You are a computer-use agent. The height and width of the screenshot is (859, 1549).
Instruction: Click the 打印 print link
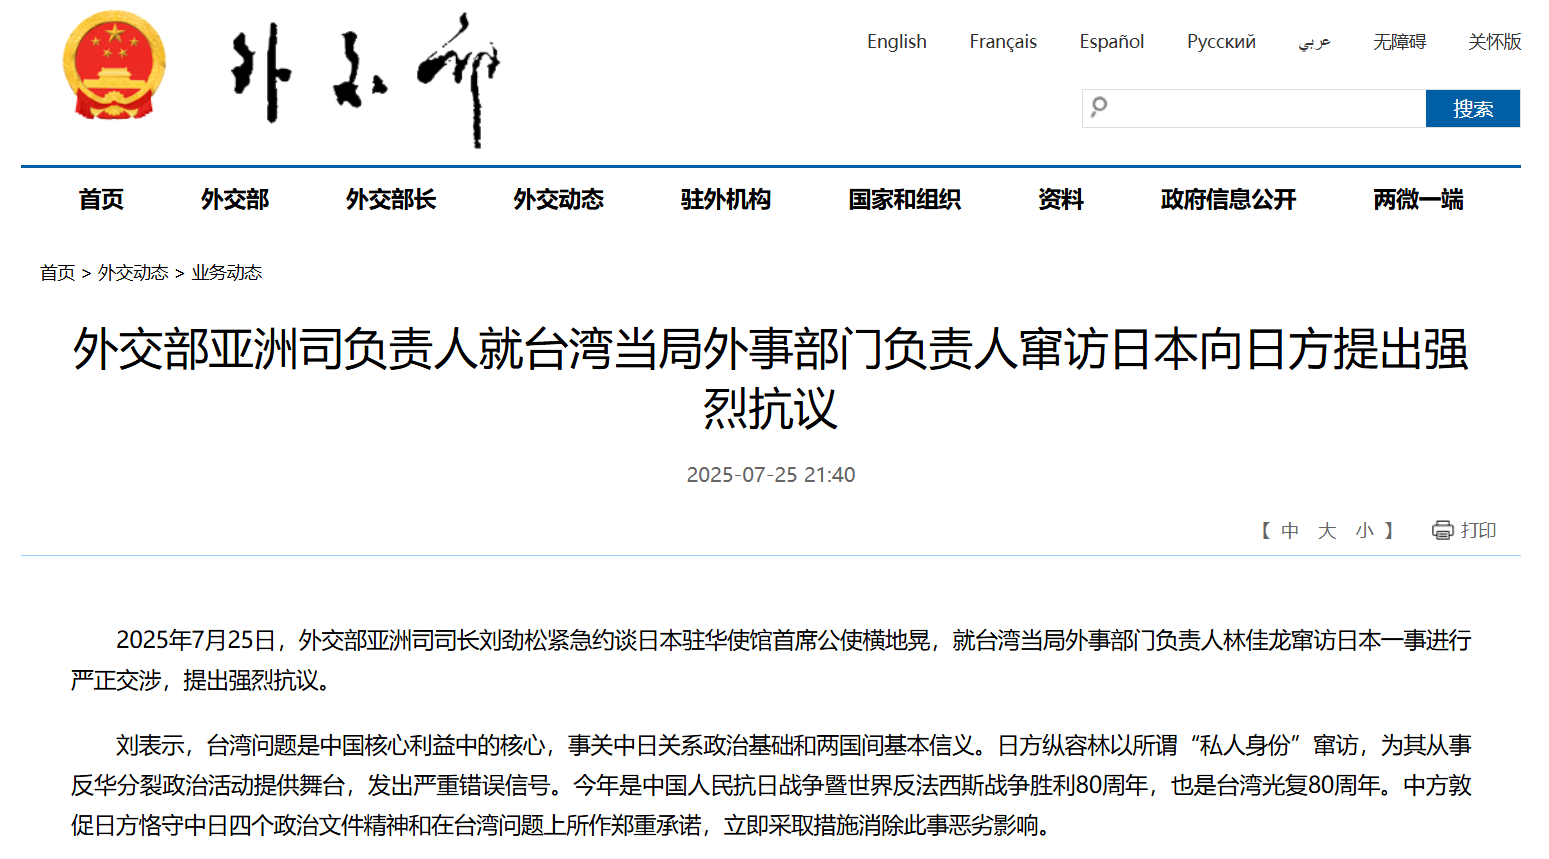(x=1478, y=531)
